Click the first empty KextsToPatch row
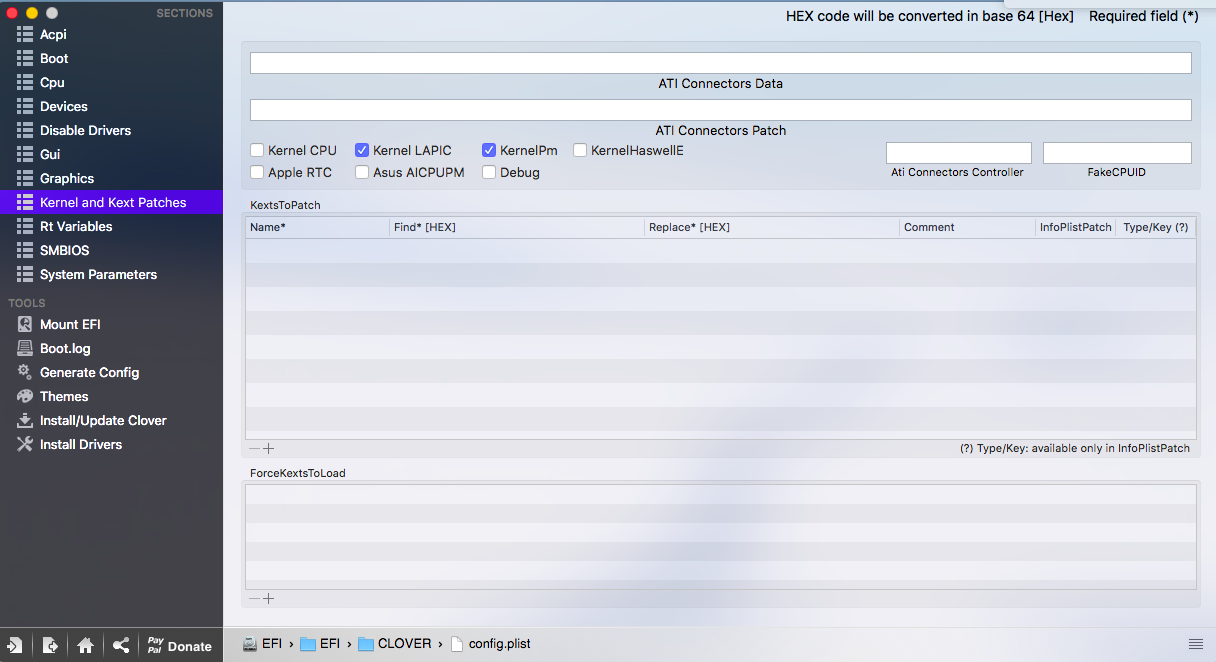 click(x=720, y=251)
